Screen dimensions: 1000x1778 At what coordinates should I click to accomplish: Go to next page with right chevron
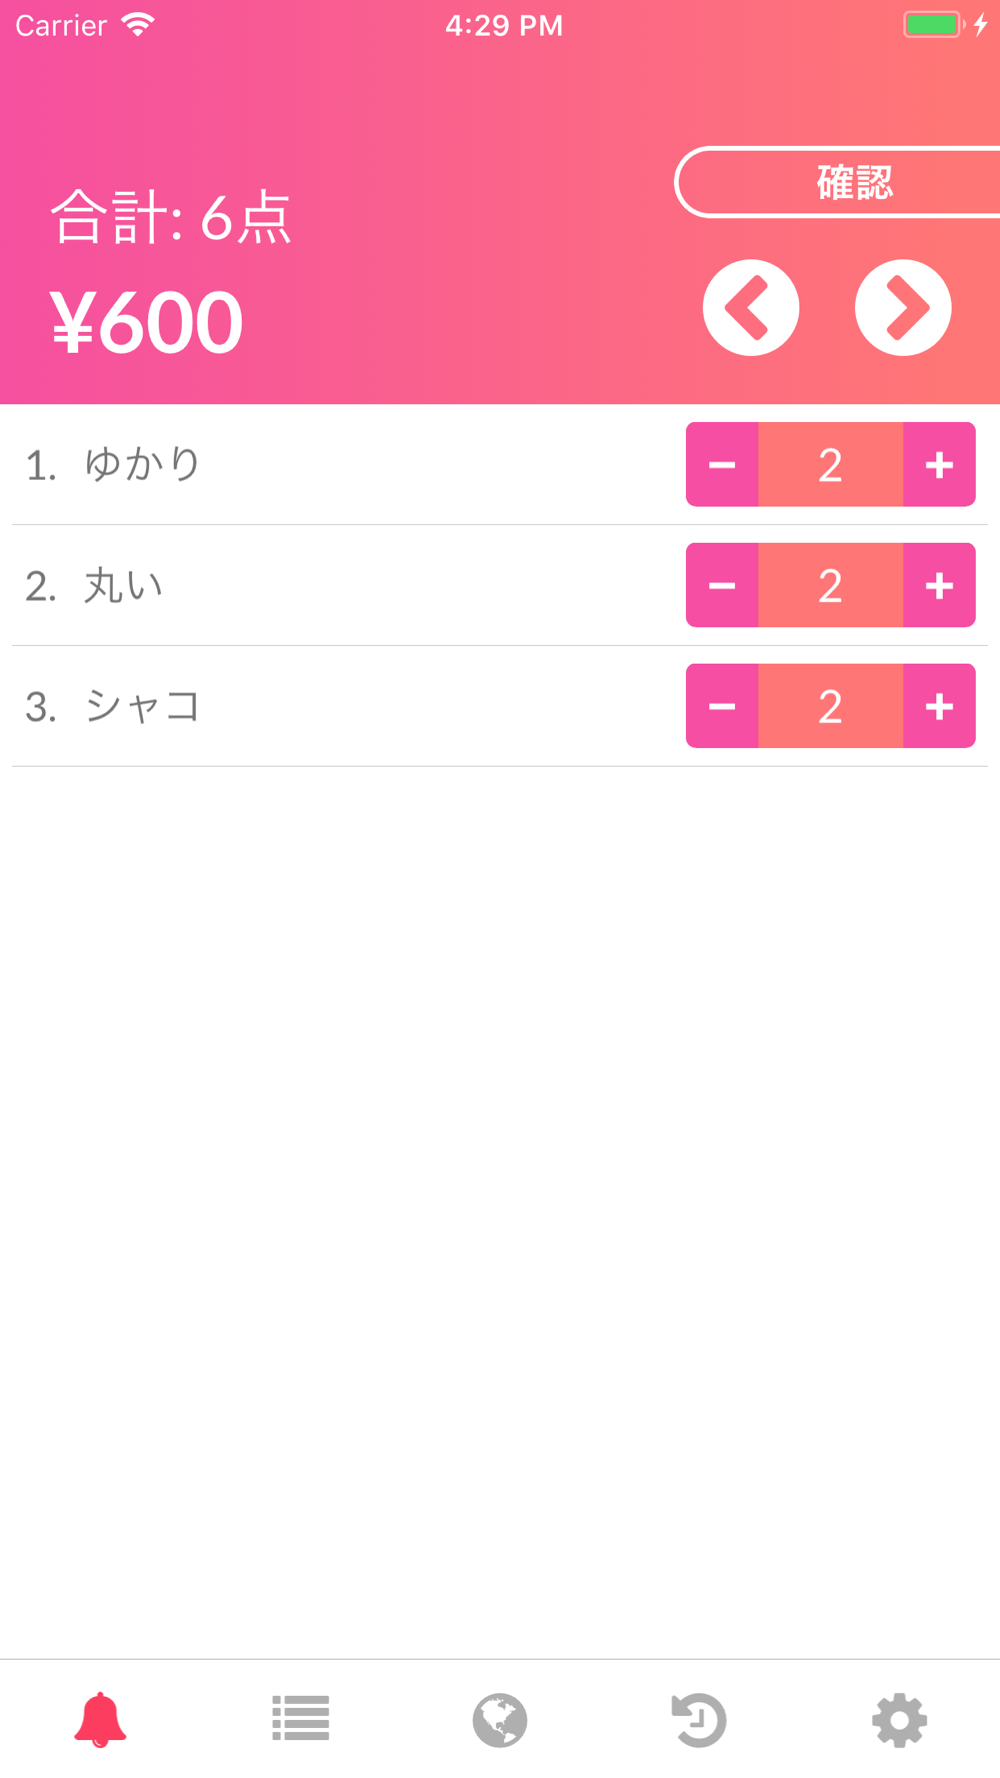coord(903,308)
